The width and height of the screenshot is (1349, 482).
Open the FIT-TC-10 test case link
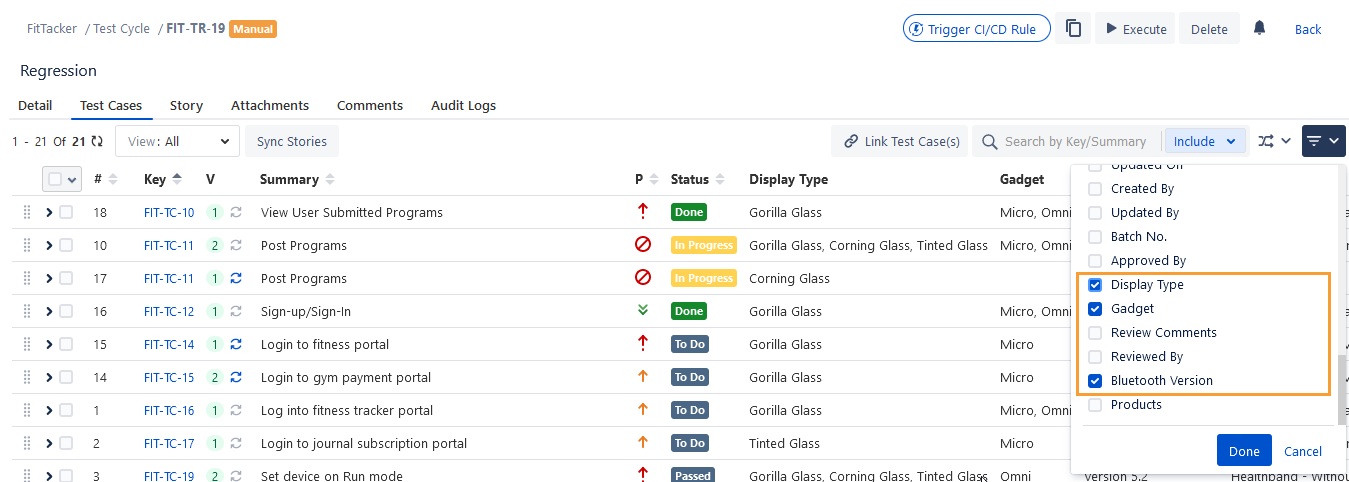tap(169, 212)
